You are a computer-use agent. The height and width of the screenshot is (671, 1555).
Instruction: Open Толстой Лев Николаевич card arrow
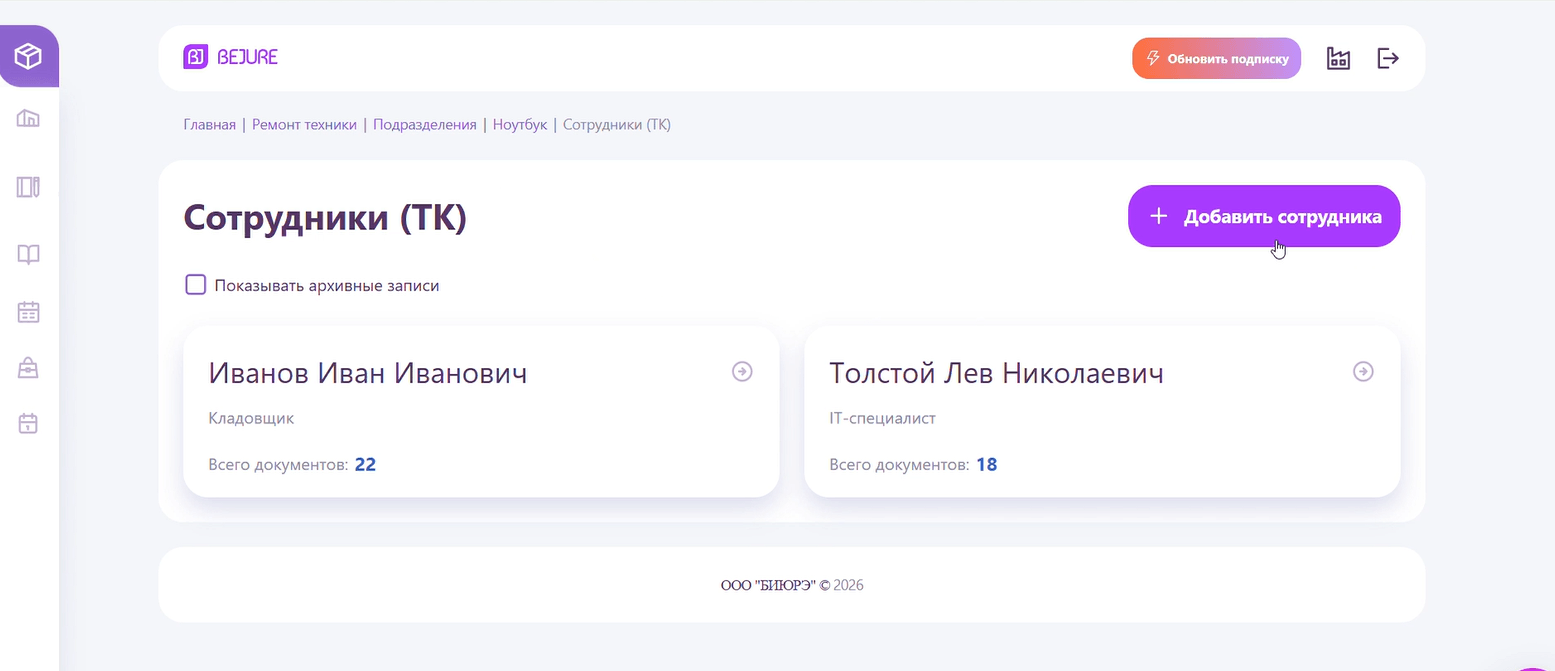click(x=1363, y=371)
